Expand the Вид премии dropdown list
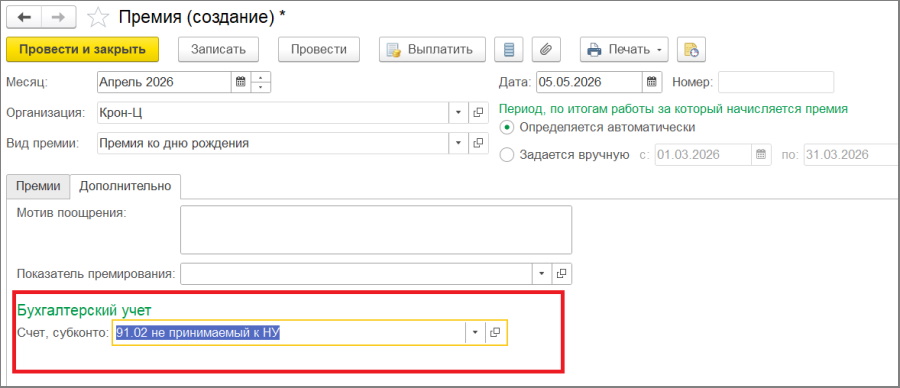 [458, 143]
